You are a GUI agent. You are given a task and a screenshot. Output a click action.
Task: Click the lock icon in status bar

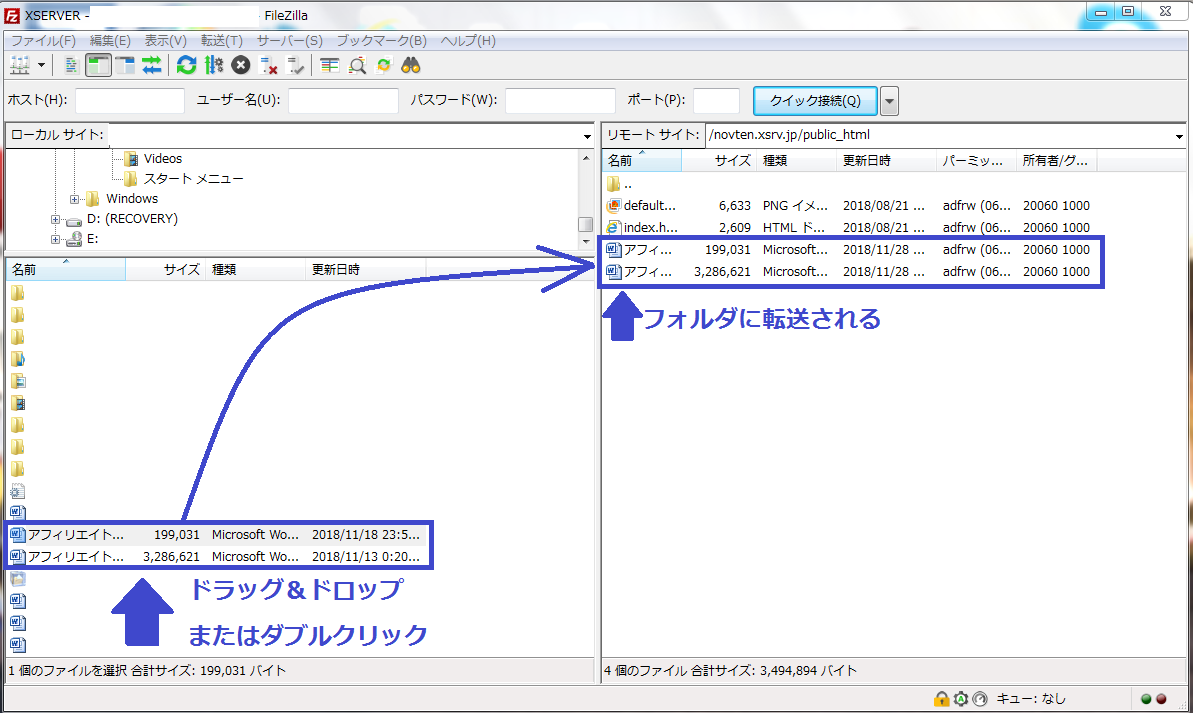pos(941,699)
